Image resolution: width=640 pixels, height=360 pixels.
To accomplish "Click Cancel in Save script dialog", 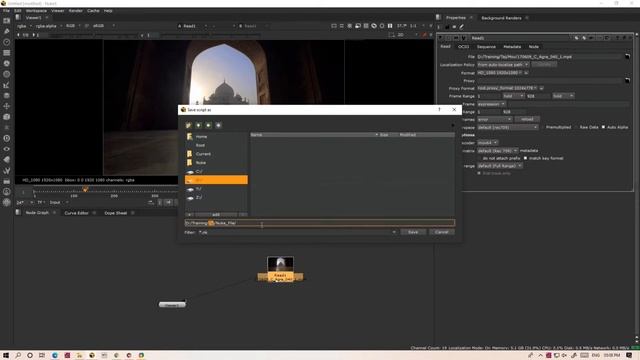I will (x=442, y=232).
